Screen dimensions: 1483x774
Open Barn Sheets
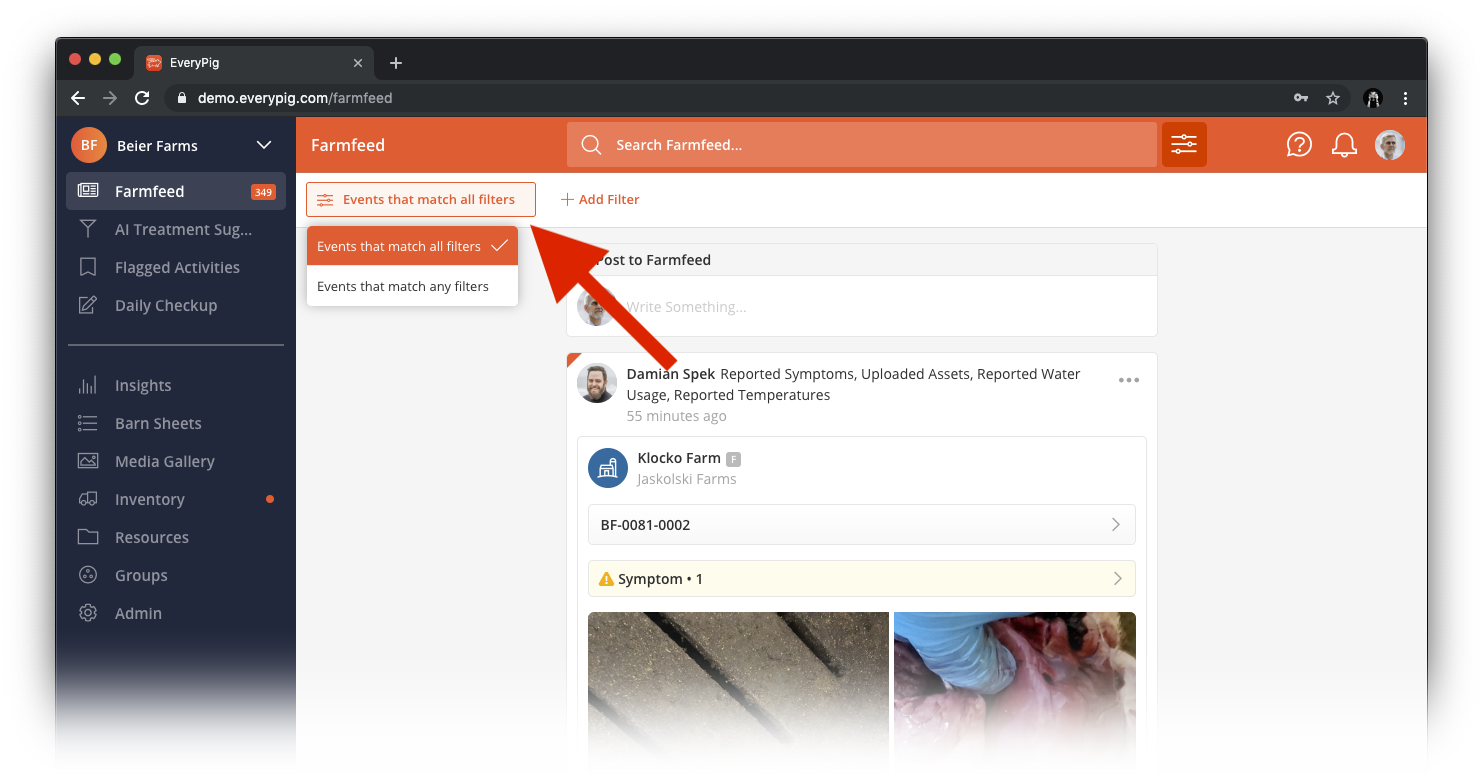[176, 423]
